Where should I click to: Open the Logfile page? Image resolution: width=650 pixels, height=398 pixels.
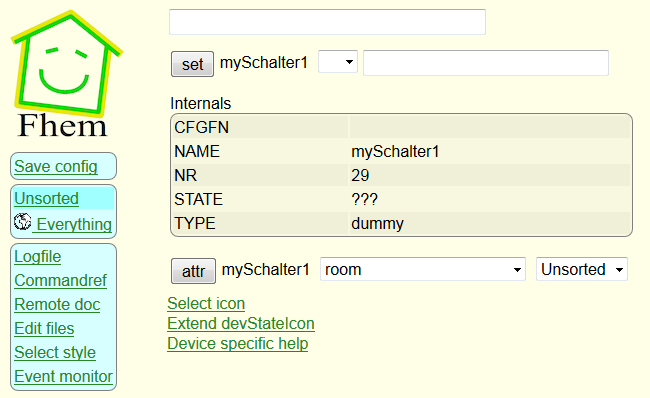point(38,256)
